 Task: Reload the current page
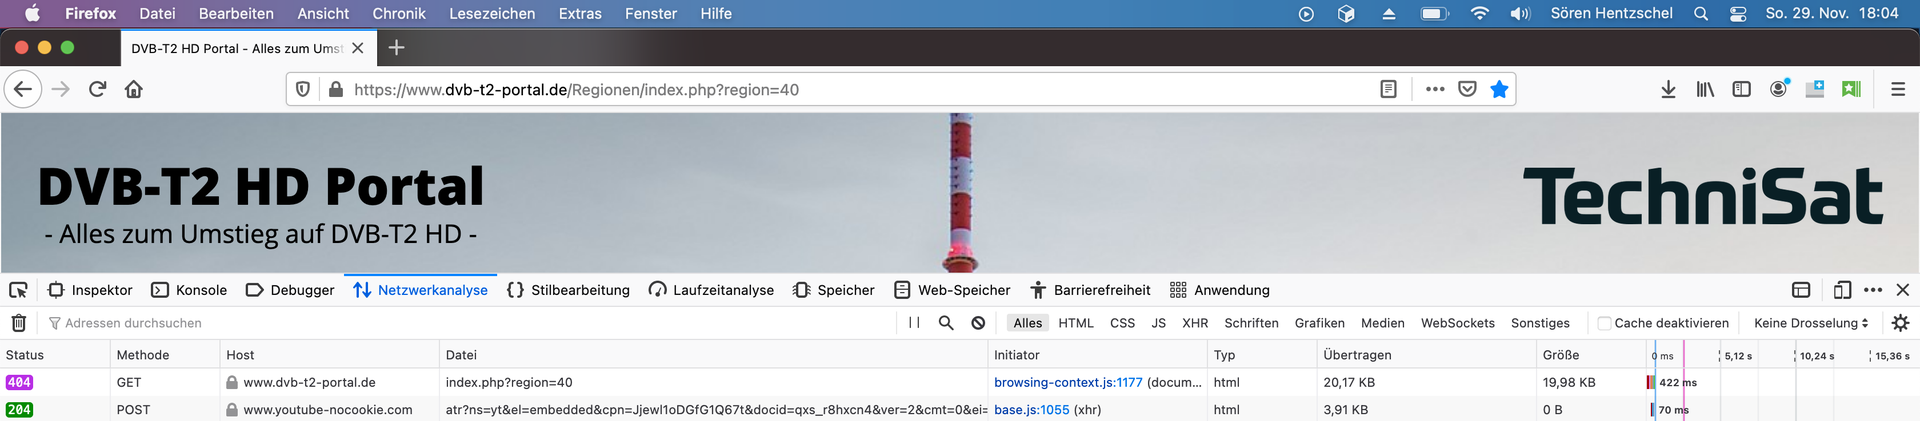pos(97,89)
